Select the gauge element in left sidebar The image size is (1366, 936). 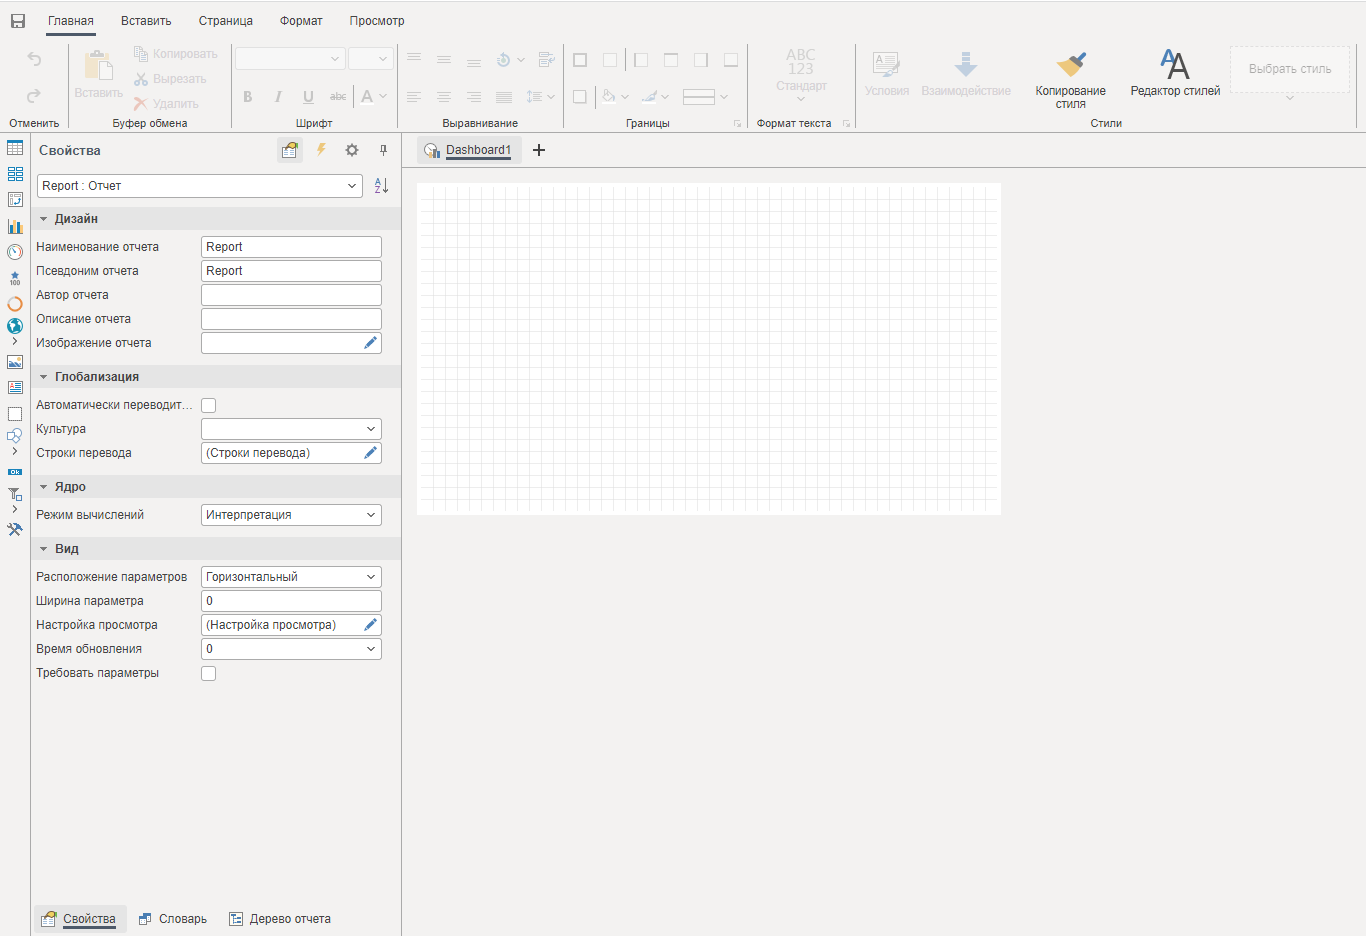click(x=15, y=252)
